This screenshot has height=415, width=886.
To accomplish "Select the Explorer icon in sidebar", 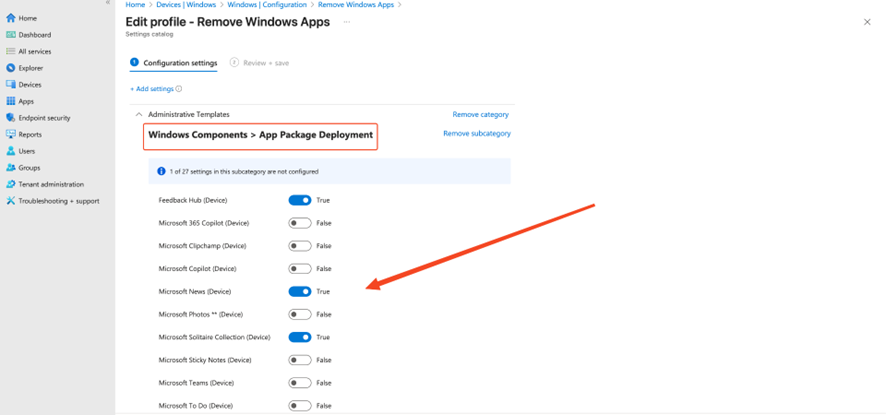I will pos(11,68).
